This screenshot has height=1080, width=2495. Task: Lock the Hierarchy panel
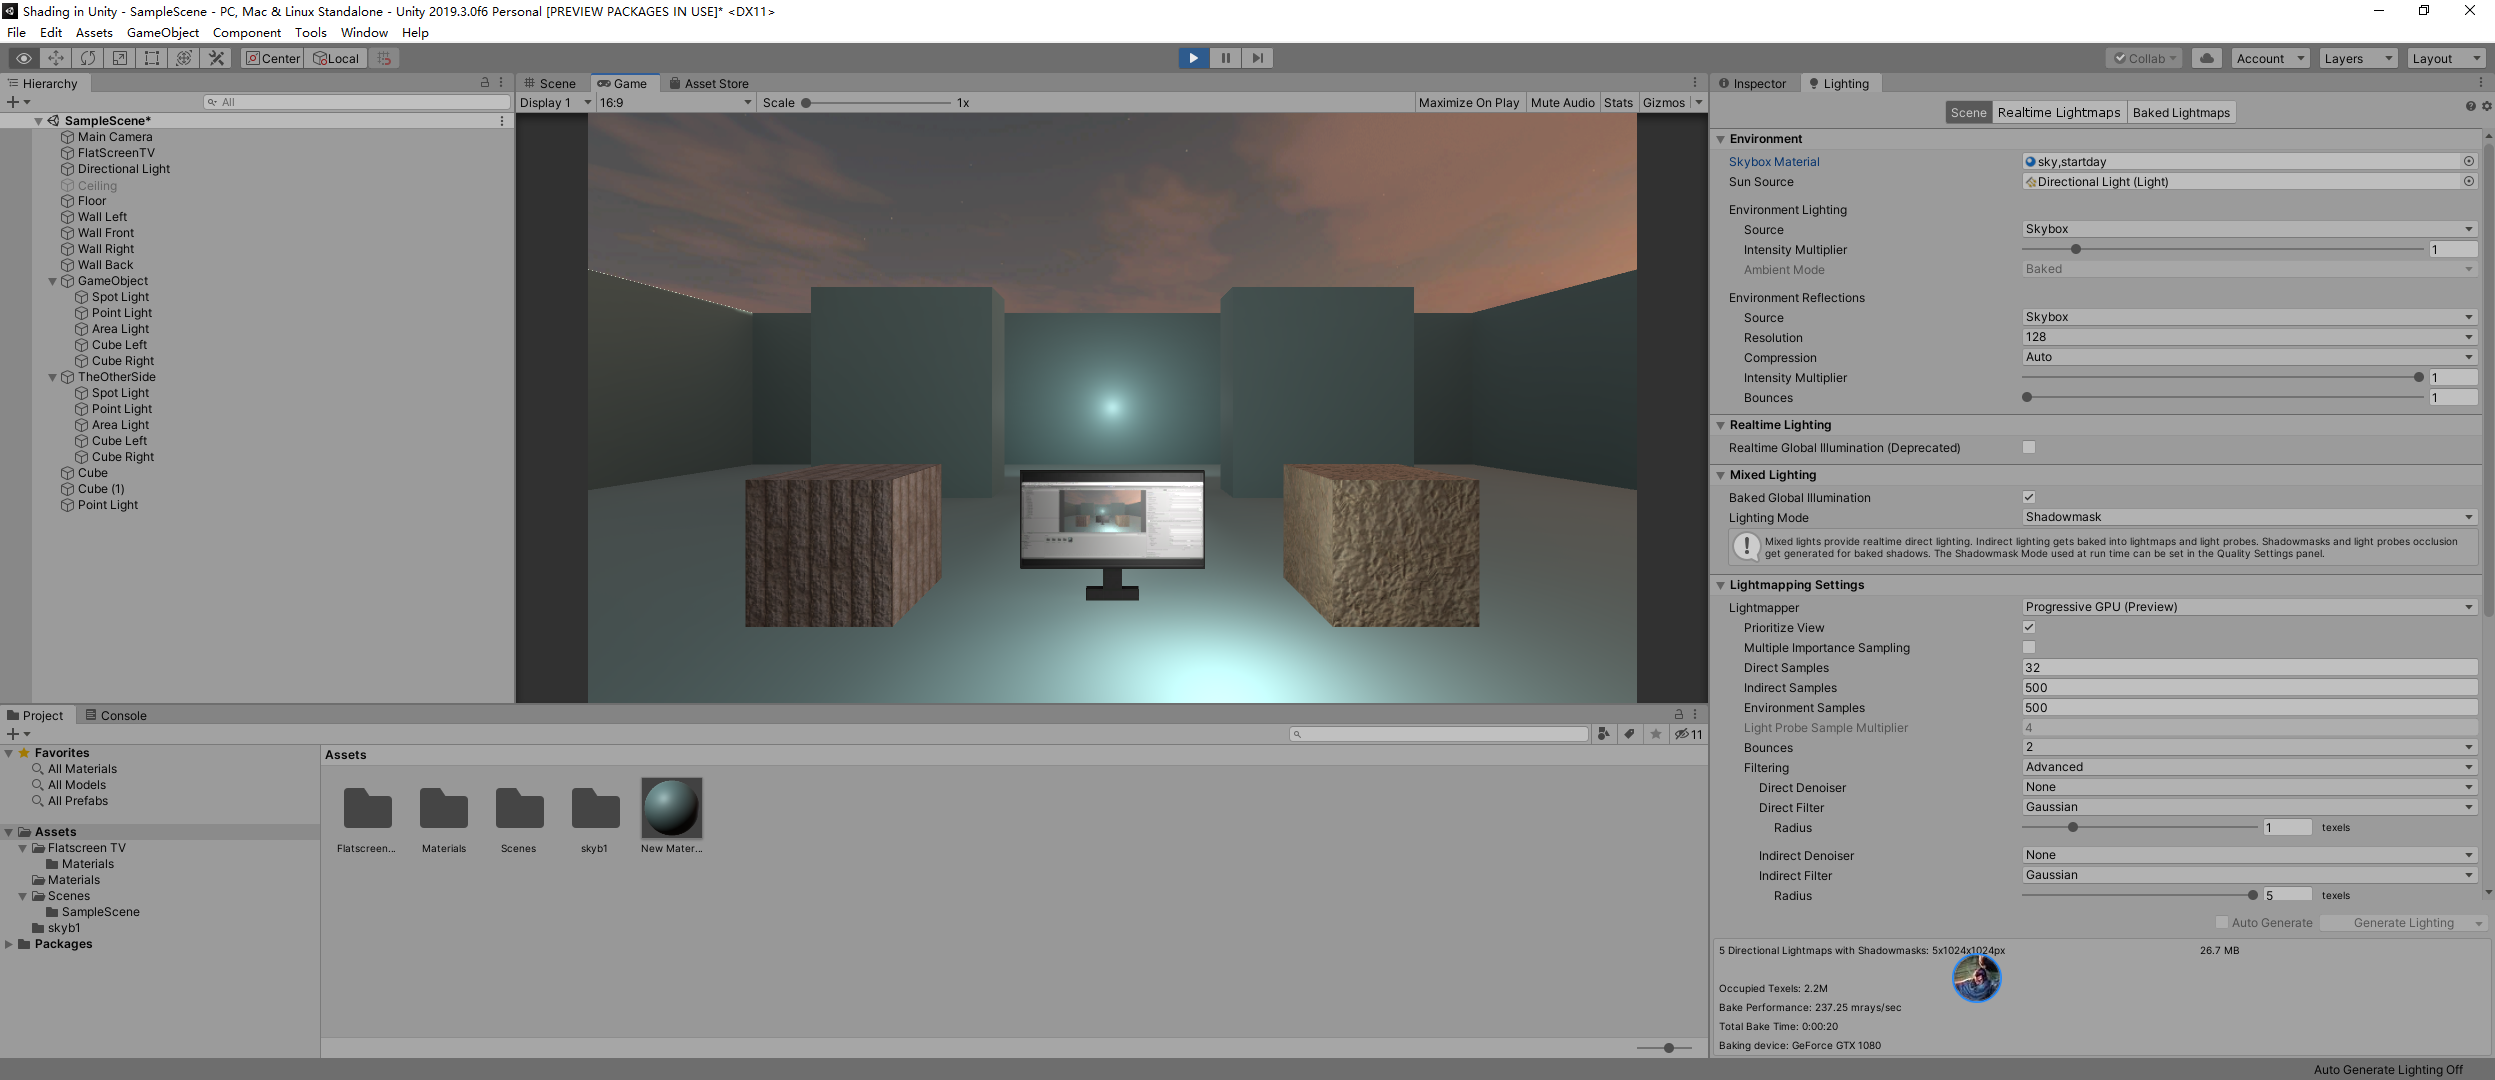pyautogui.click(x=485, y=83)
